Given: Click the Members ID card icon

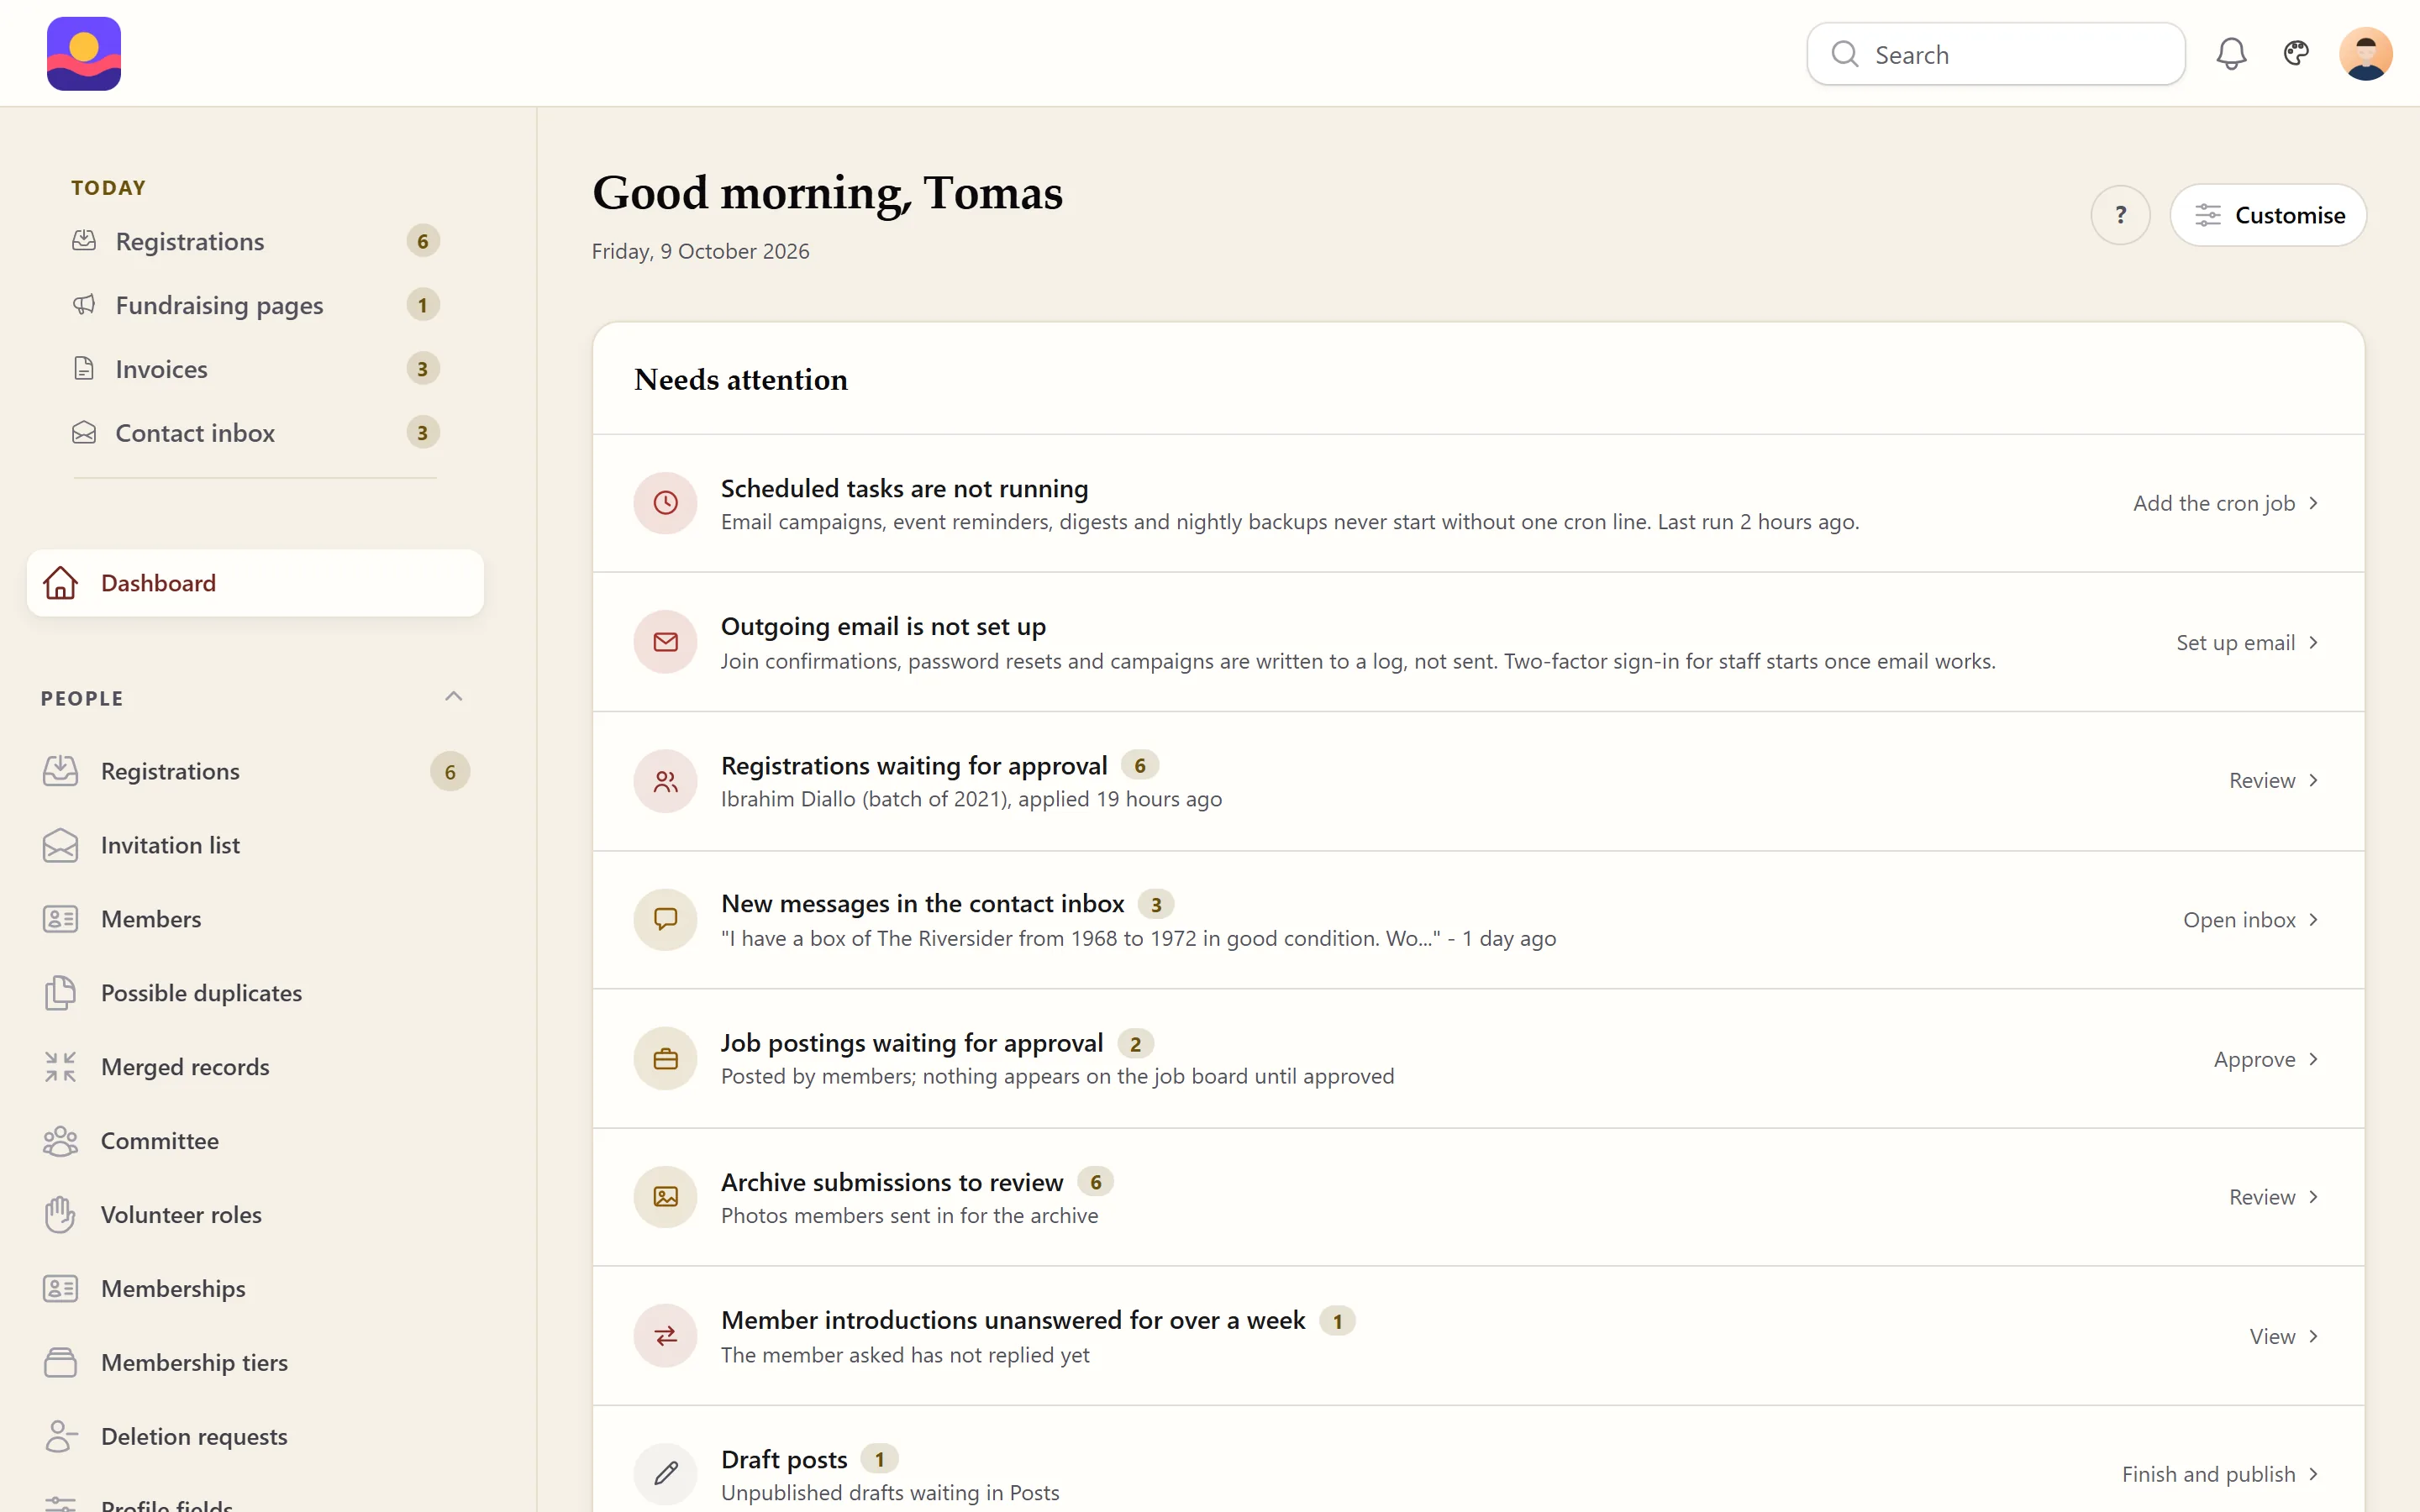Looking at the screenshot, I should click(60, 918).
